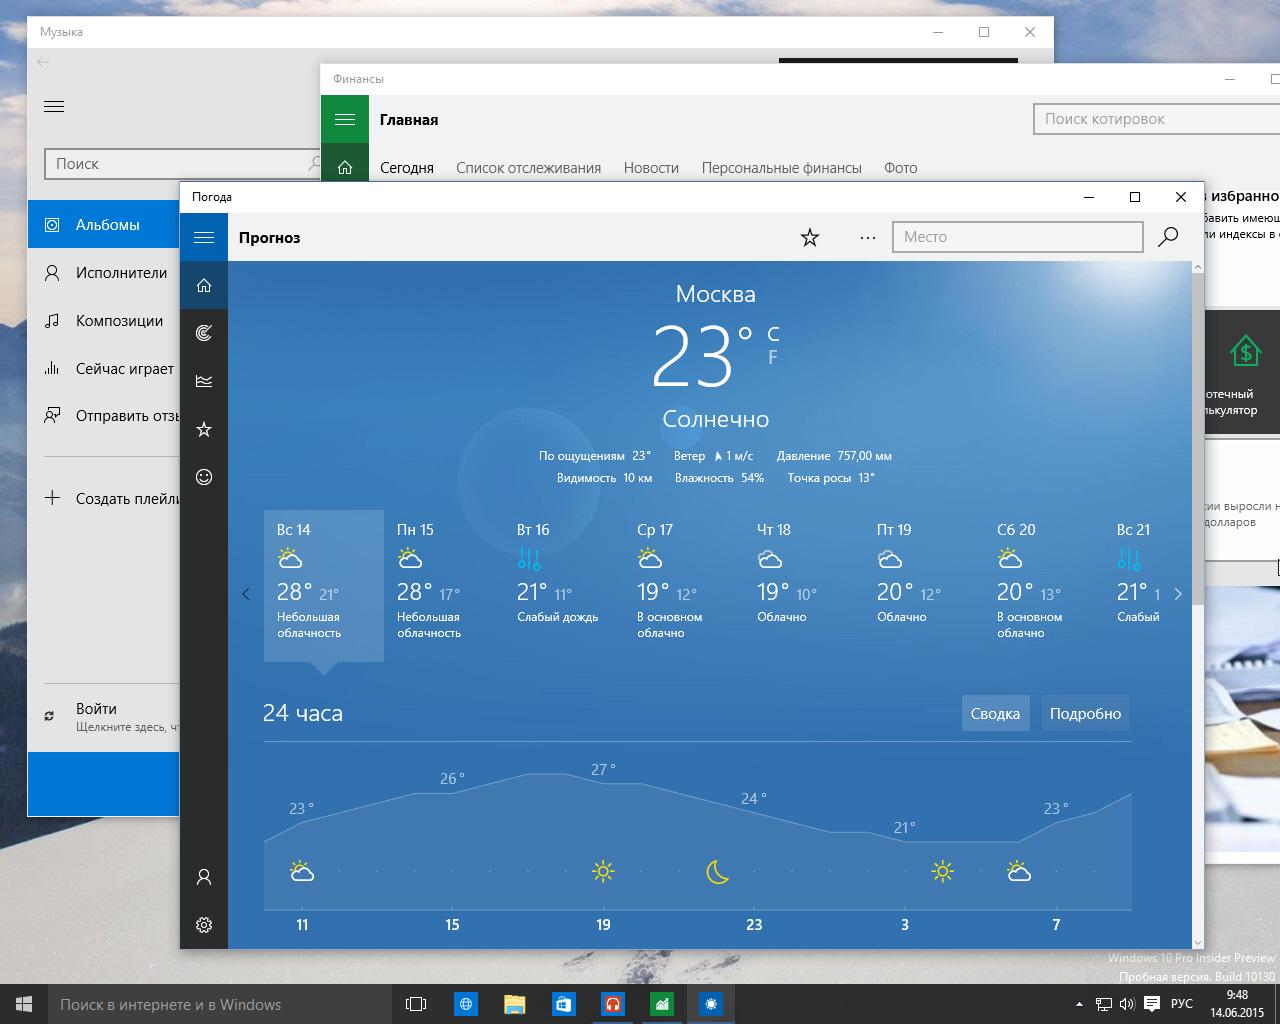The image size is (1280, 1024).
Task: Open Weather feedback smiley icon
Action: tap(204, 477)
